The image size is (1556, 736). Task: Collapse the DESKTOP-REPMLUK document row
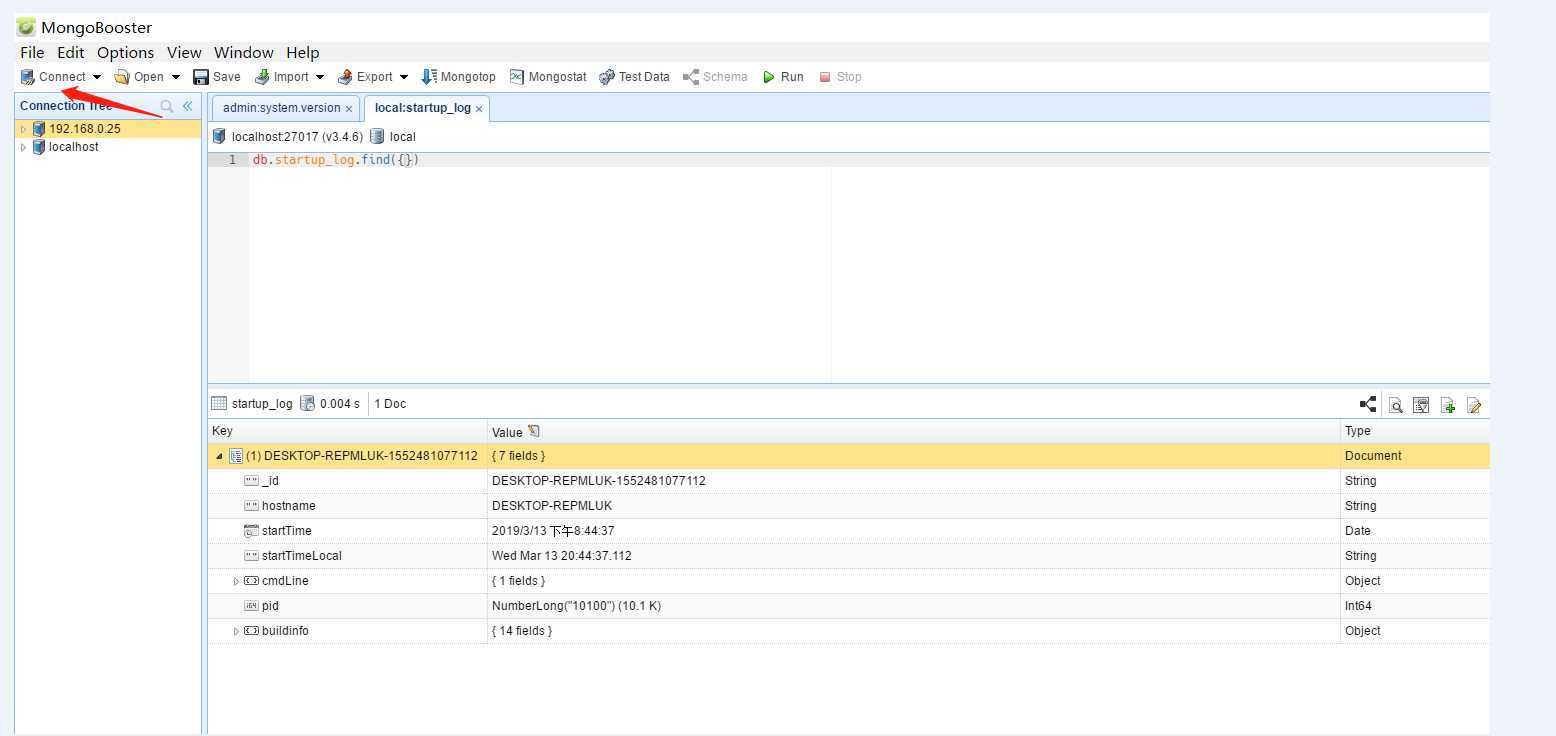pos(220,456)
